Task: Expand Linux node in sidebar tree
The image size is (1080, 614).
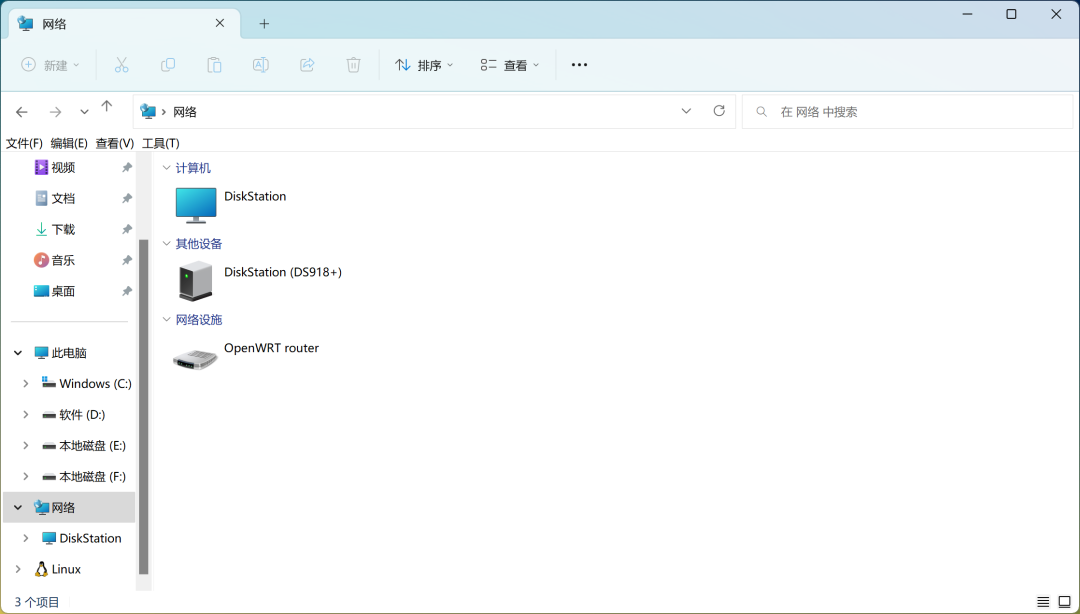Action: 18,569
